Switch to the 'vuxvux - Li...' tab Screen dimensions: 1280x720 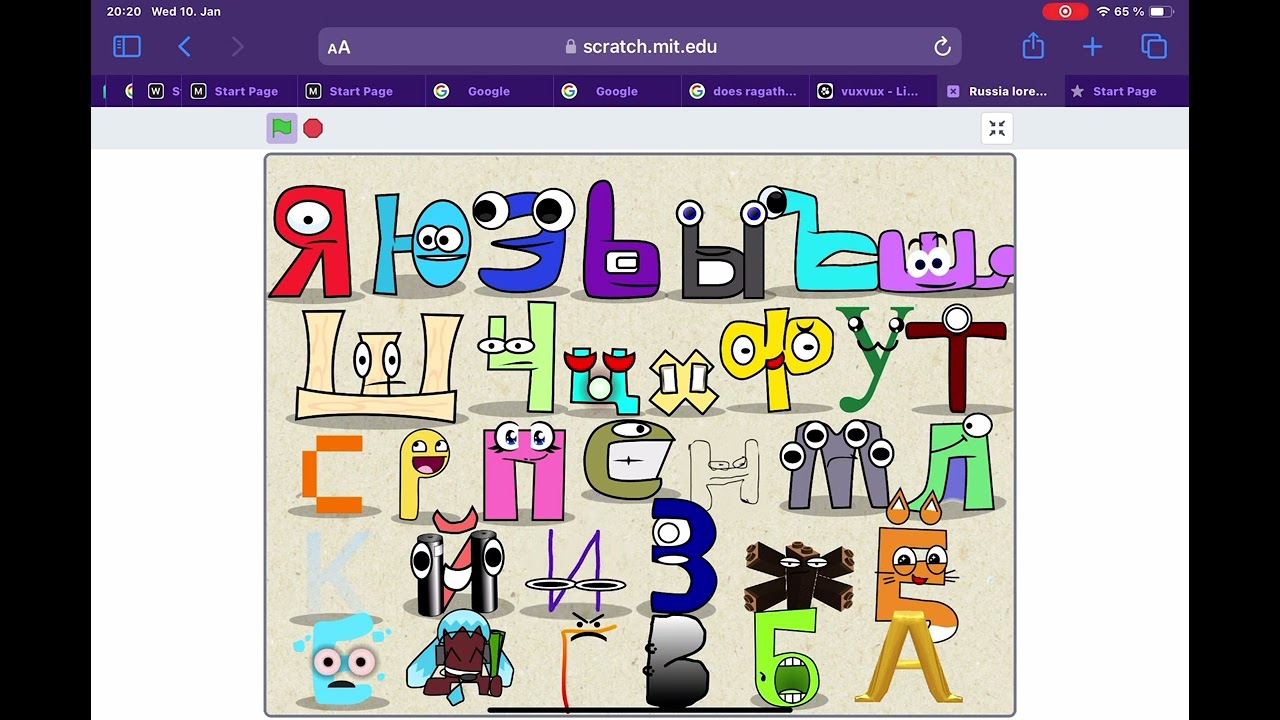[873, 91]
